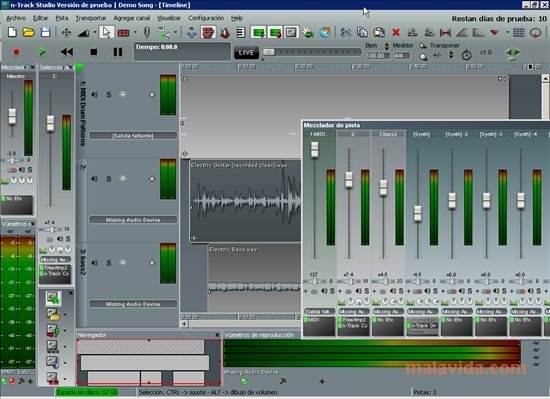This screenshot has height=399, width=550.
Task: Click the red mixer console icon
Action: [x=208, y=33]
